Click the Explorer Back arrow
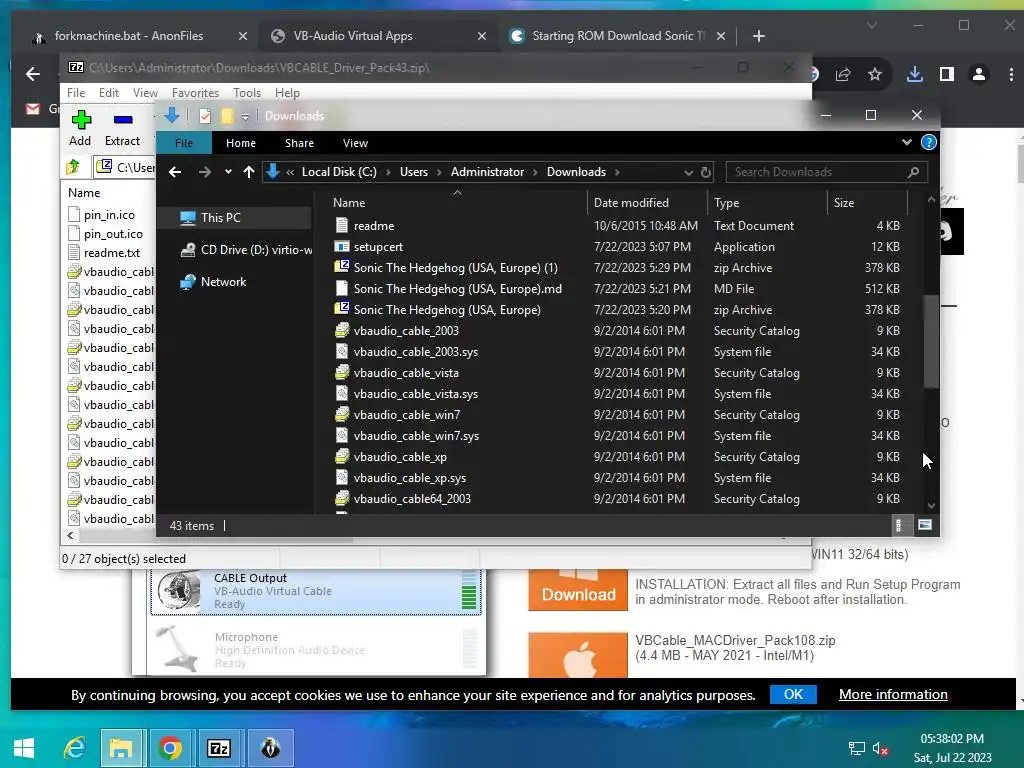1024x768 pixels. click(174, 172)
